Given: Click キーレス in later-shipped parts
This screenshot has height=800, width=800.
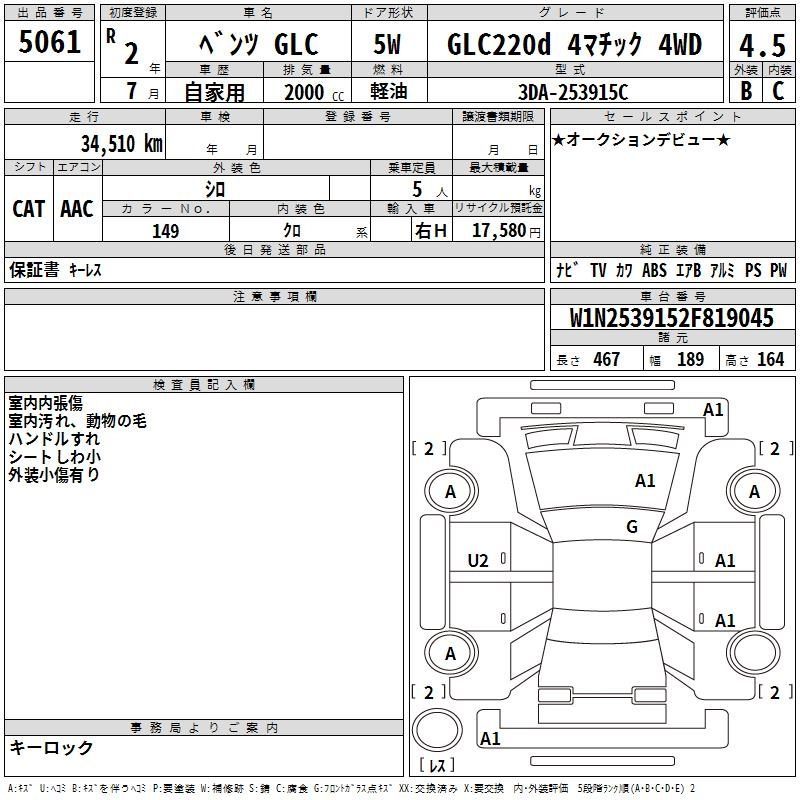Looking at the screenshot, I should pos(85,270).
